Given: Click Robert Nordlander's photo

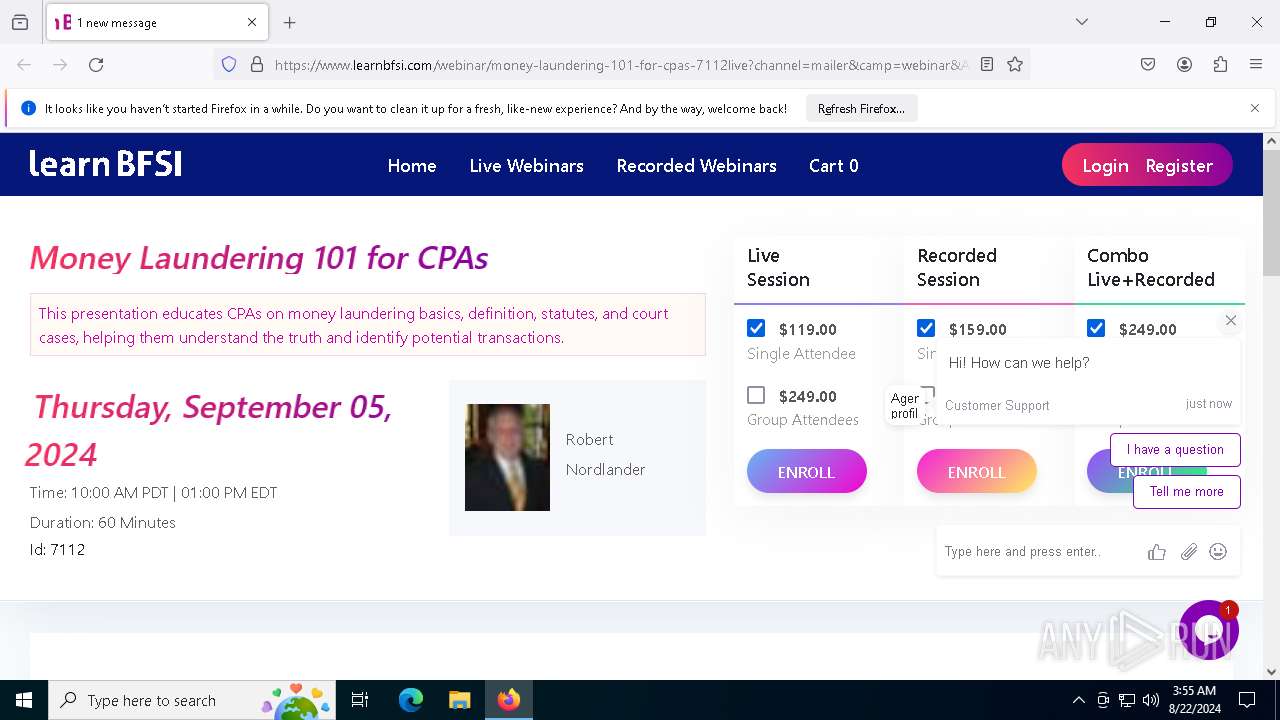Looking at the screenshot, I should tap(507, 457).
